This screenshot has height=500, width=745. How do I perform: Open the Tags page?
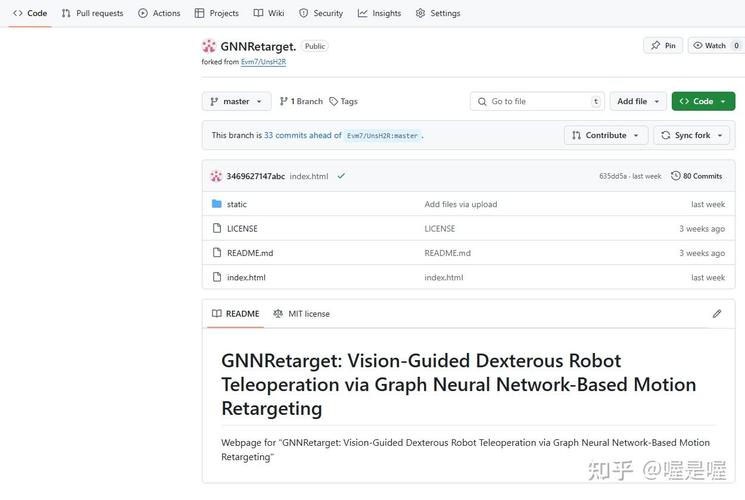pyautogui.click(x=344, y=101)
